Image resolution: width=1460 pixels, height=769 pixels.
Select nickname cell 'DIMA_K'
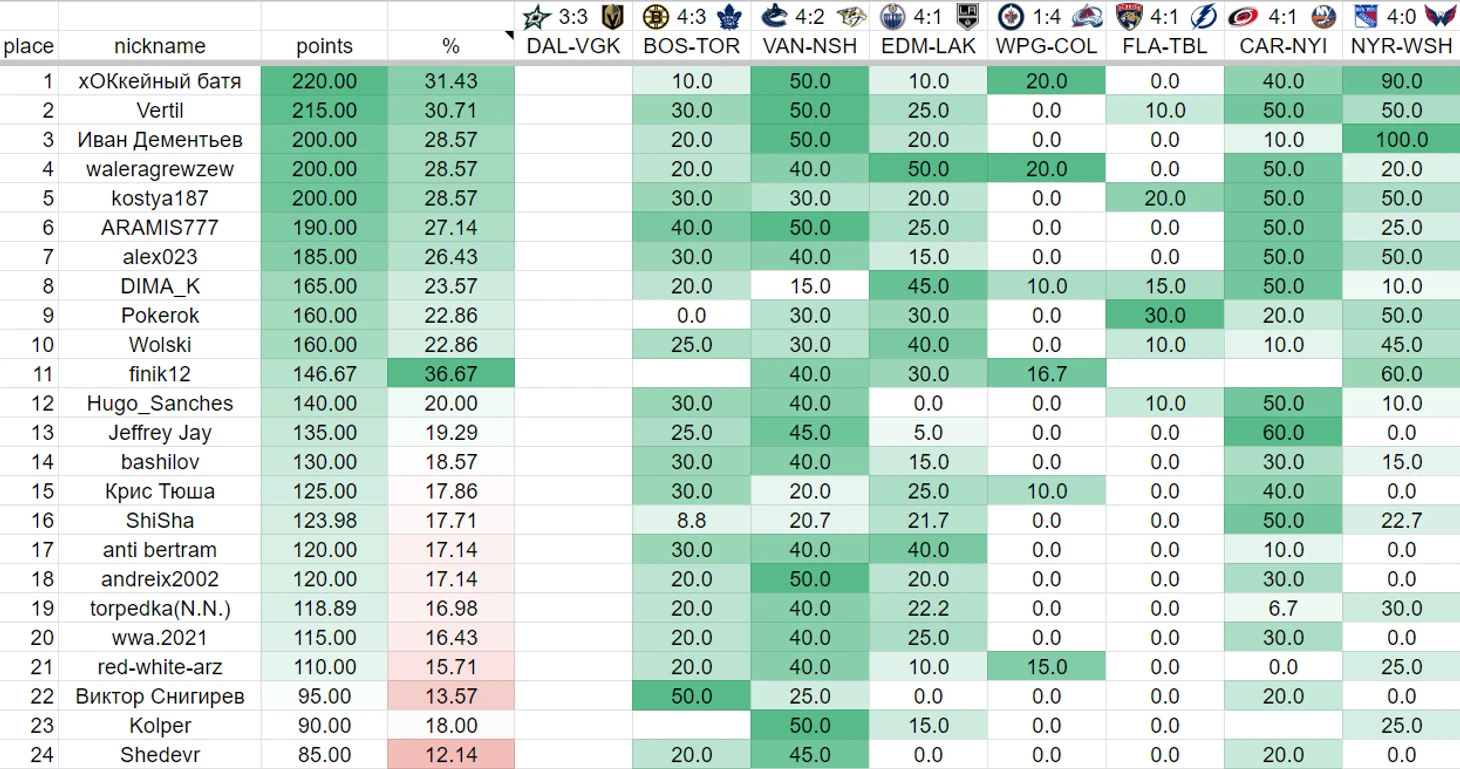(160, 286)
